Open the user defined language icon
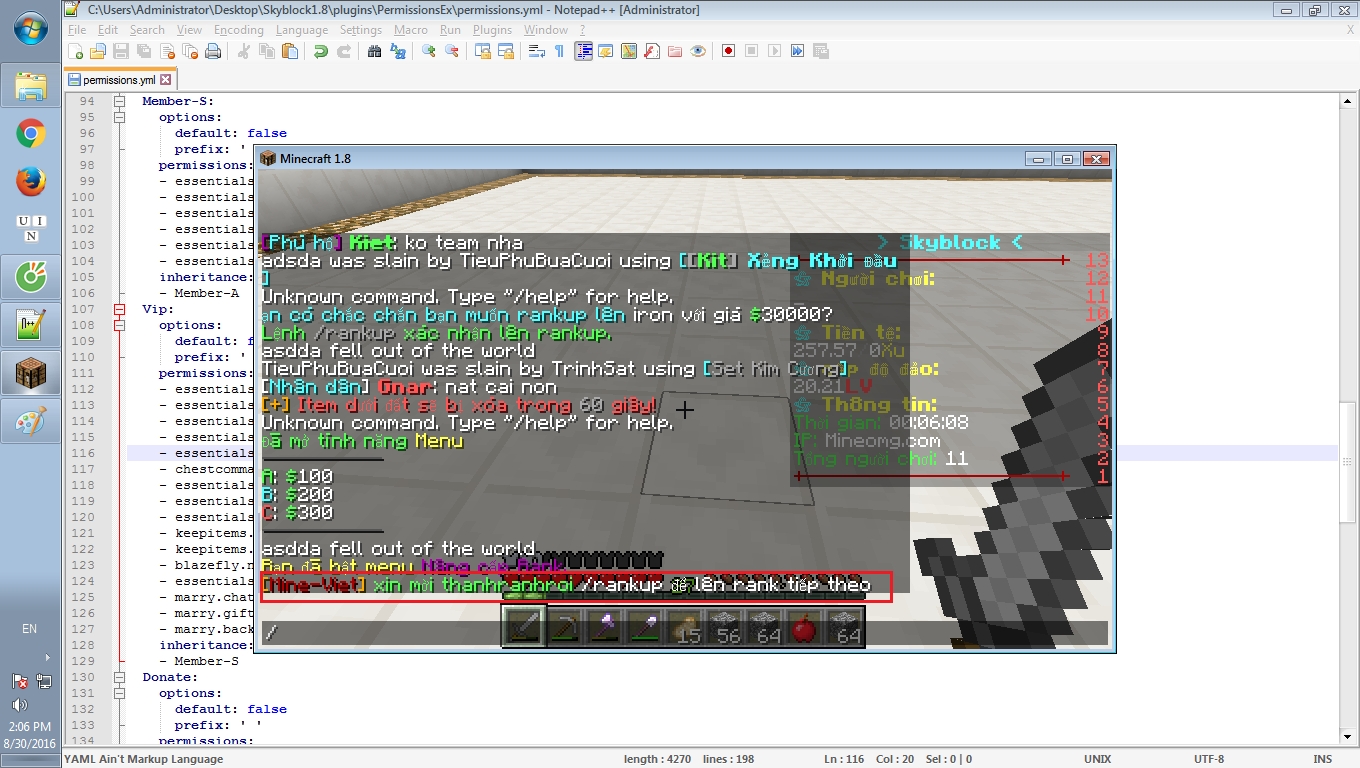 605,51
